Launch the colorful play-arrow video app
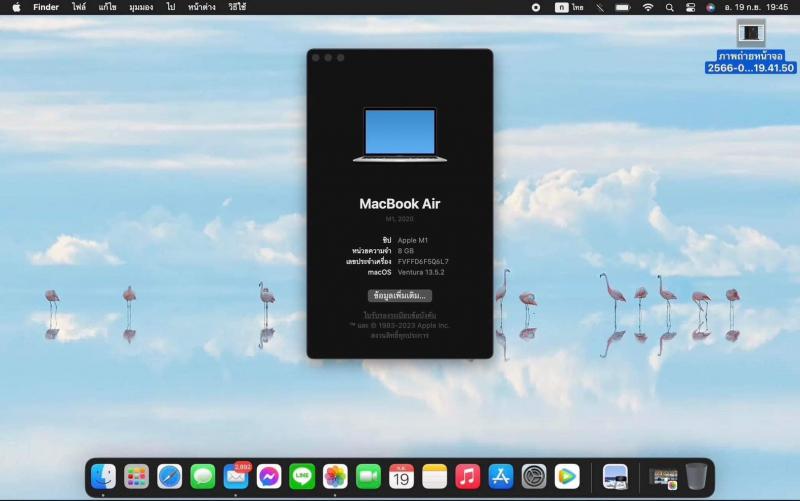 click(567, 477)
